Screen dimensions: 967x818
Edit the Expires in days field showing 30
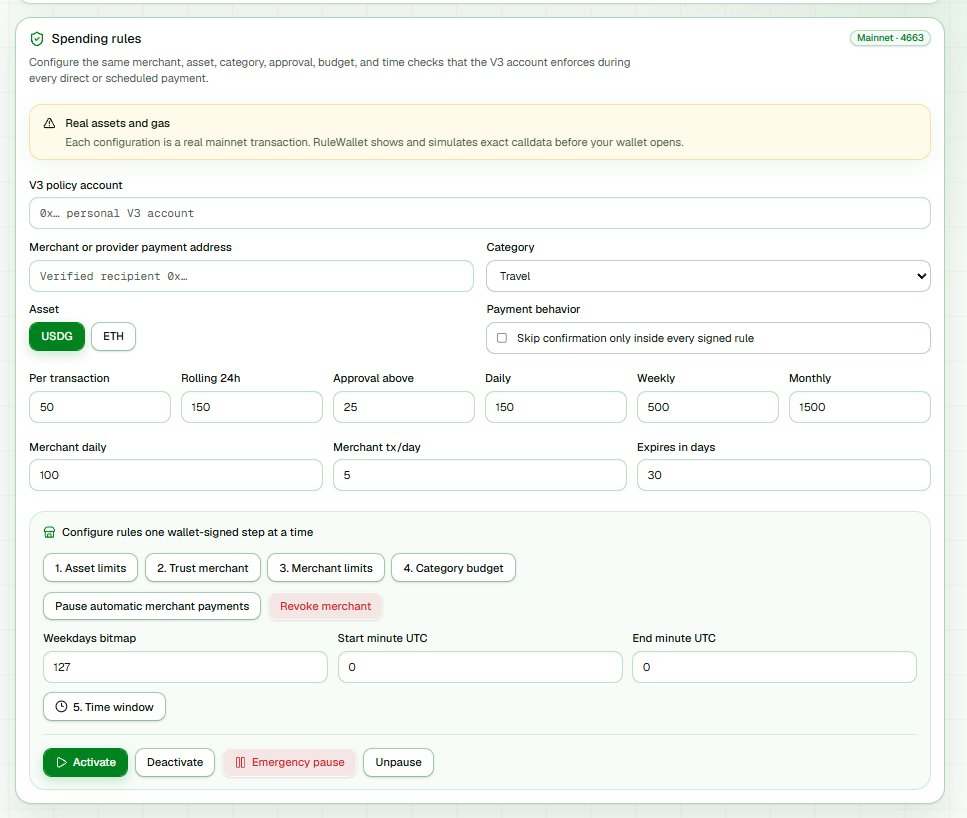pos(784,475)
